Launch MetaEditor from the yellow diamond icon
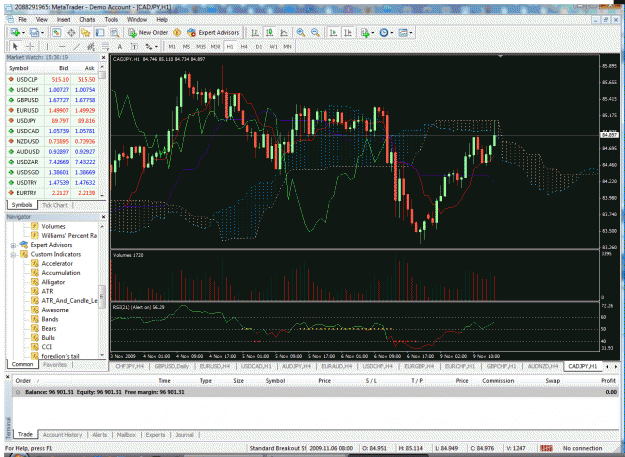 177,33
